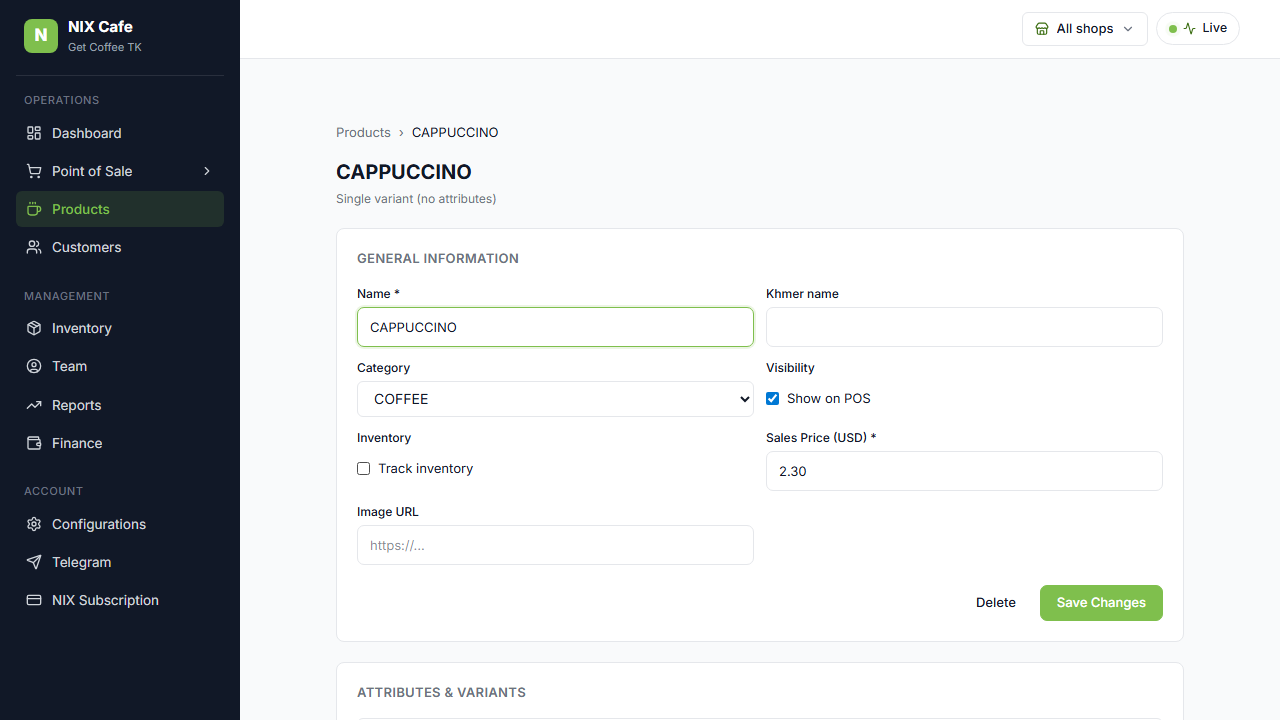This screenshot has width=1280, height=720.
Task: Click the Products breadcrumb link
Action: (x=363, y=132)
